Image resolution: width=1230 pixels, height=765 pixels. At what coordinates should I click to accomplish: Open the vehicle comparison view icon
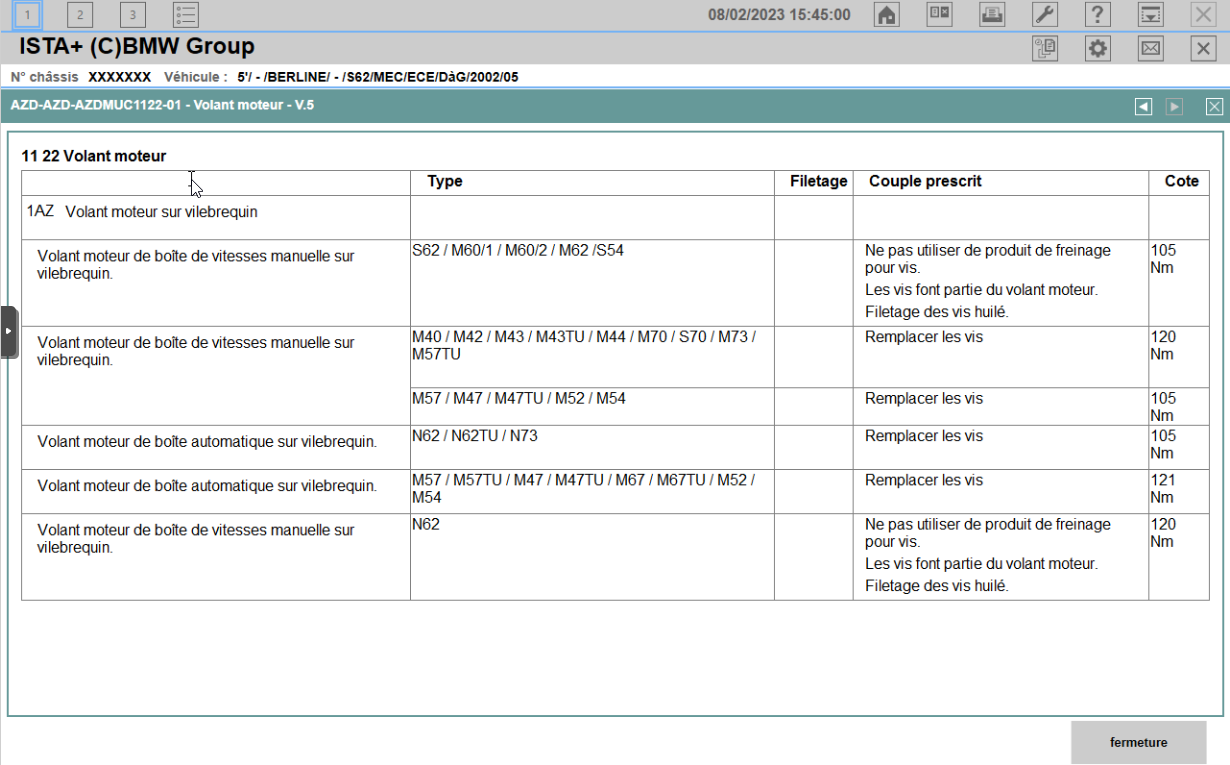pyautogui.click(x=939, y=14)
